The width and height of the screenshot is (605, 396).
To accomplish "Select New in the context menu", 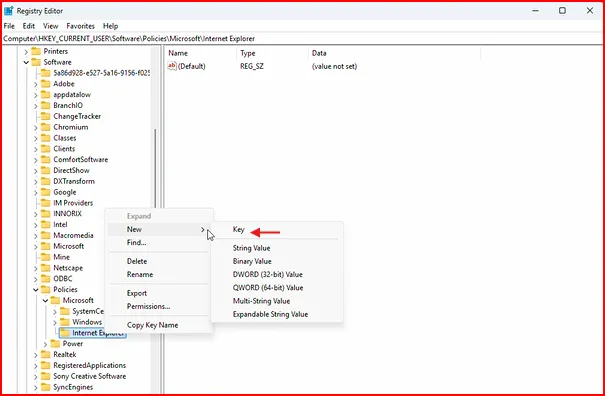I will [x=159, y=229].
